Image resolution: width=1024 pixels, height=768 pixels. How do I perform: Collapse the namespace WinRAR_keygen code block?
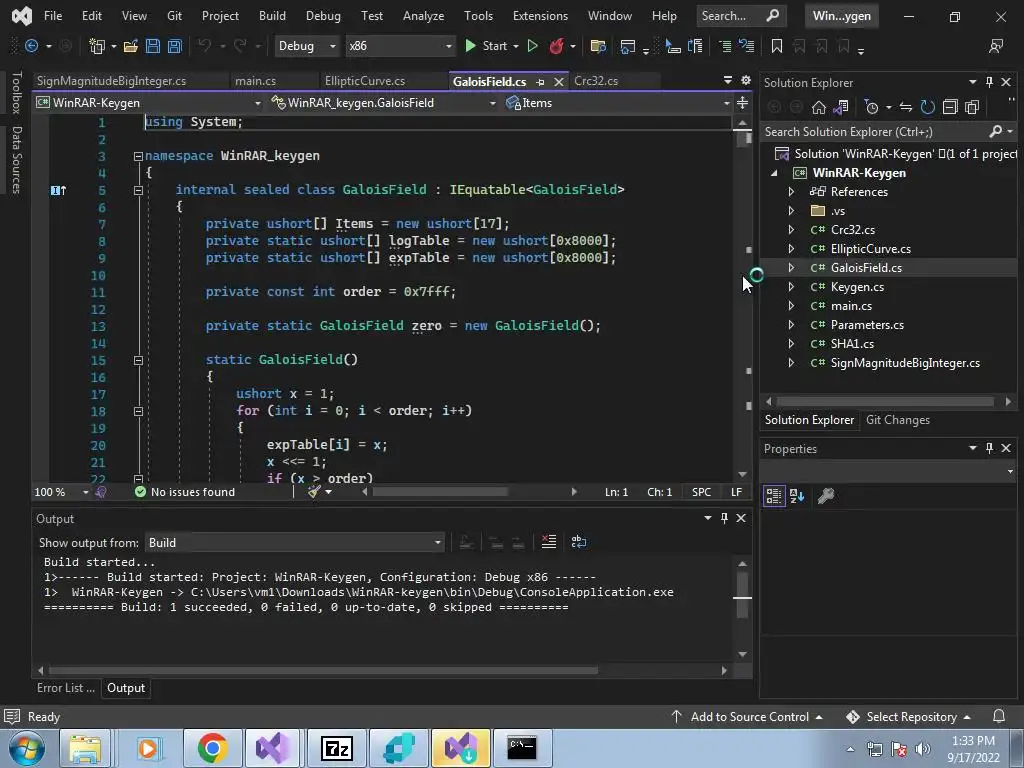(138, 156)
